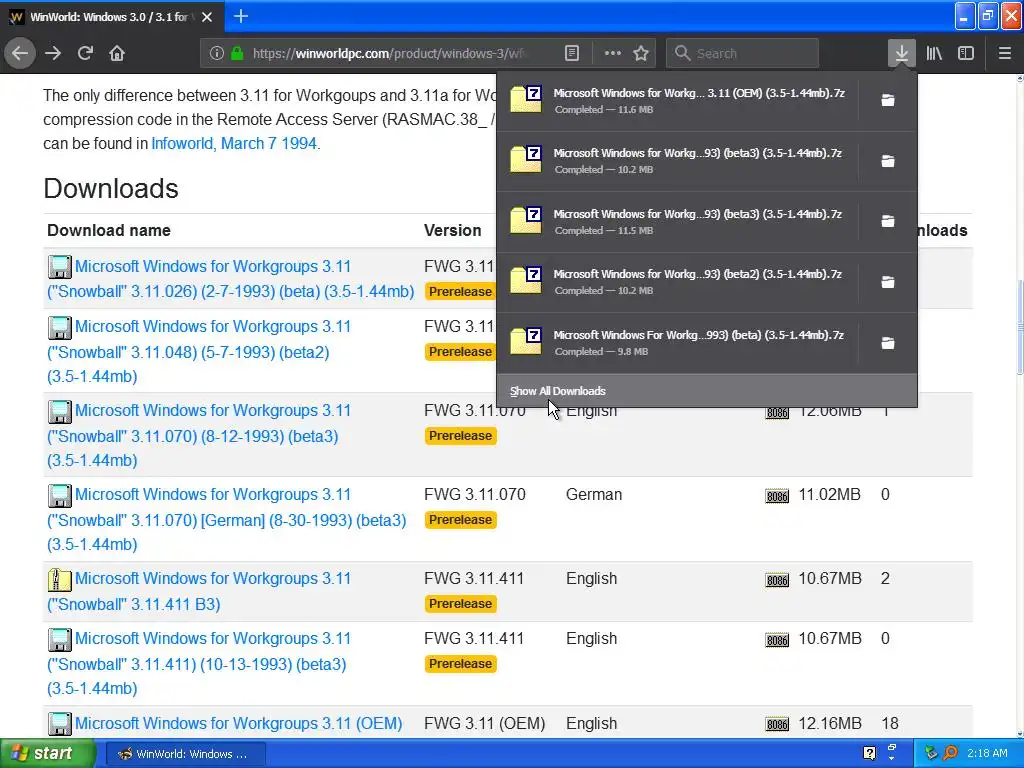This screenshot has width=1024, height=768.
Task: Open containing folder for the 9.8 MB beta download
Action: 888,343
